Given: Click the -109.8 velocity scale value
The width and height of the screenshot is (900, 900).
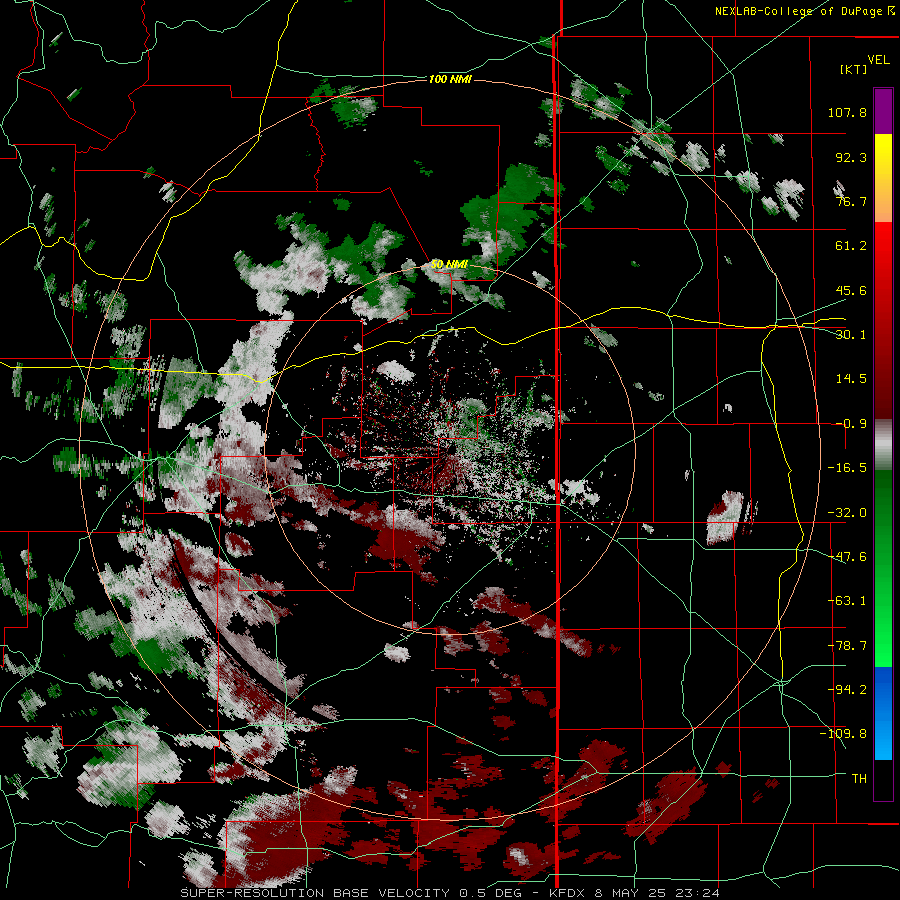Looking at the screenshot, I should [x=843, y=734].
